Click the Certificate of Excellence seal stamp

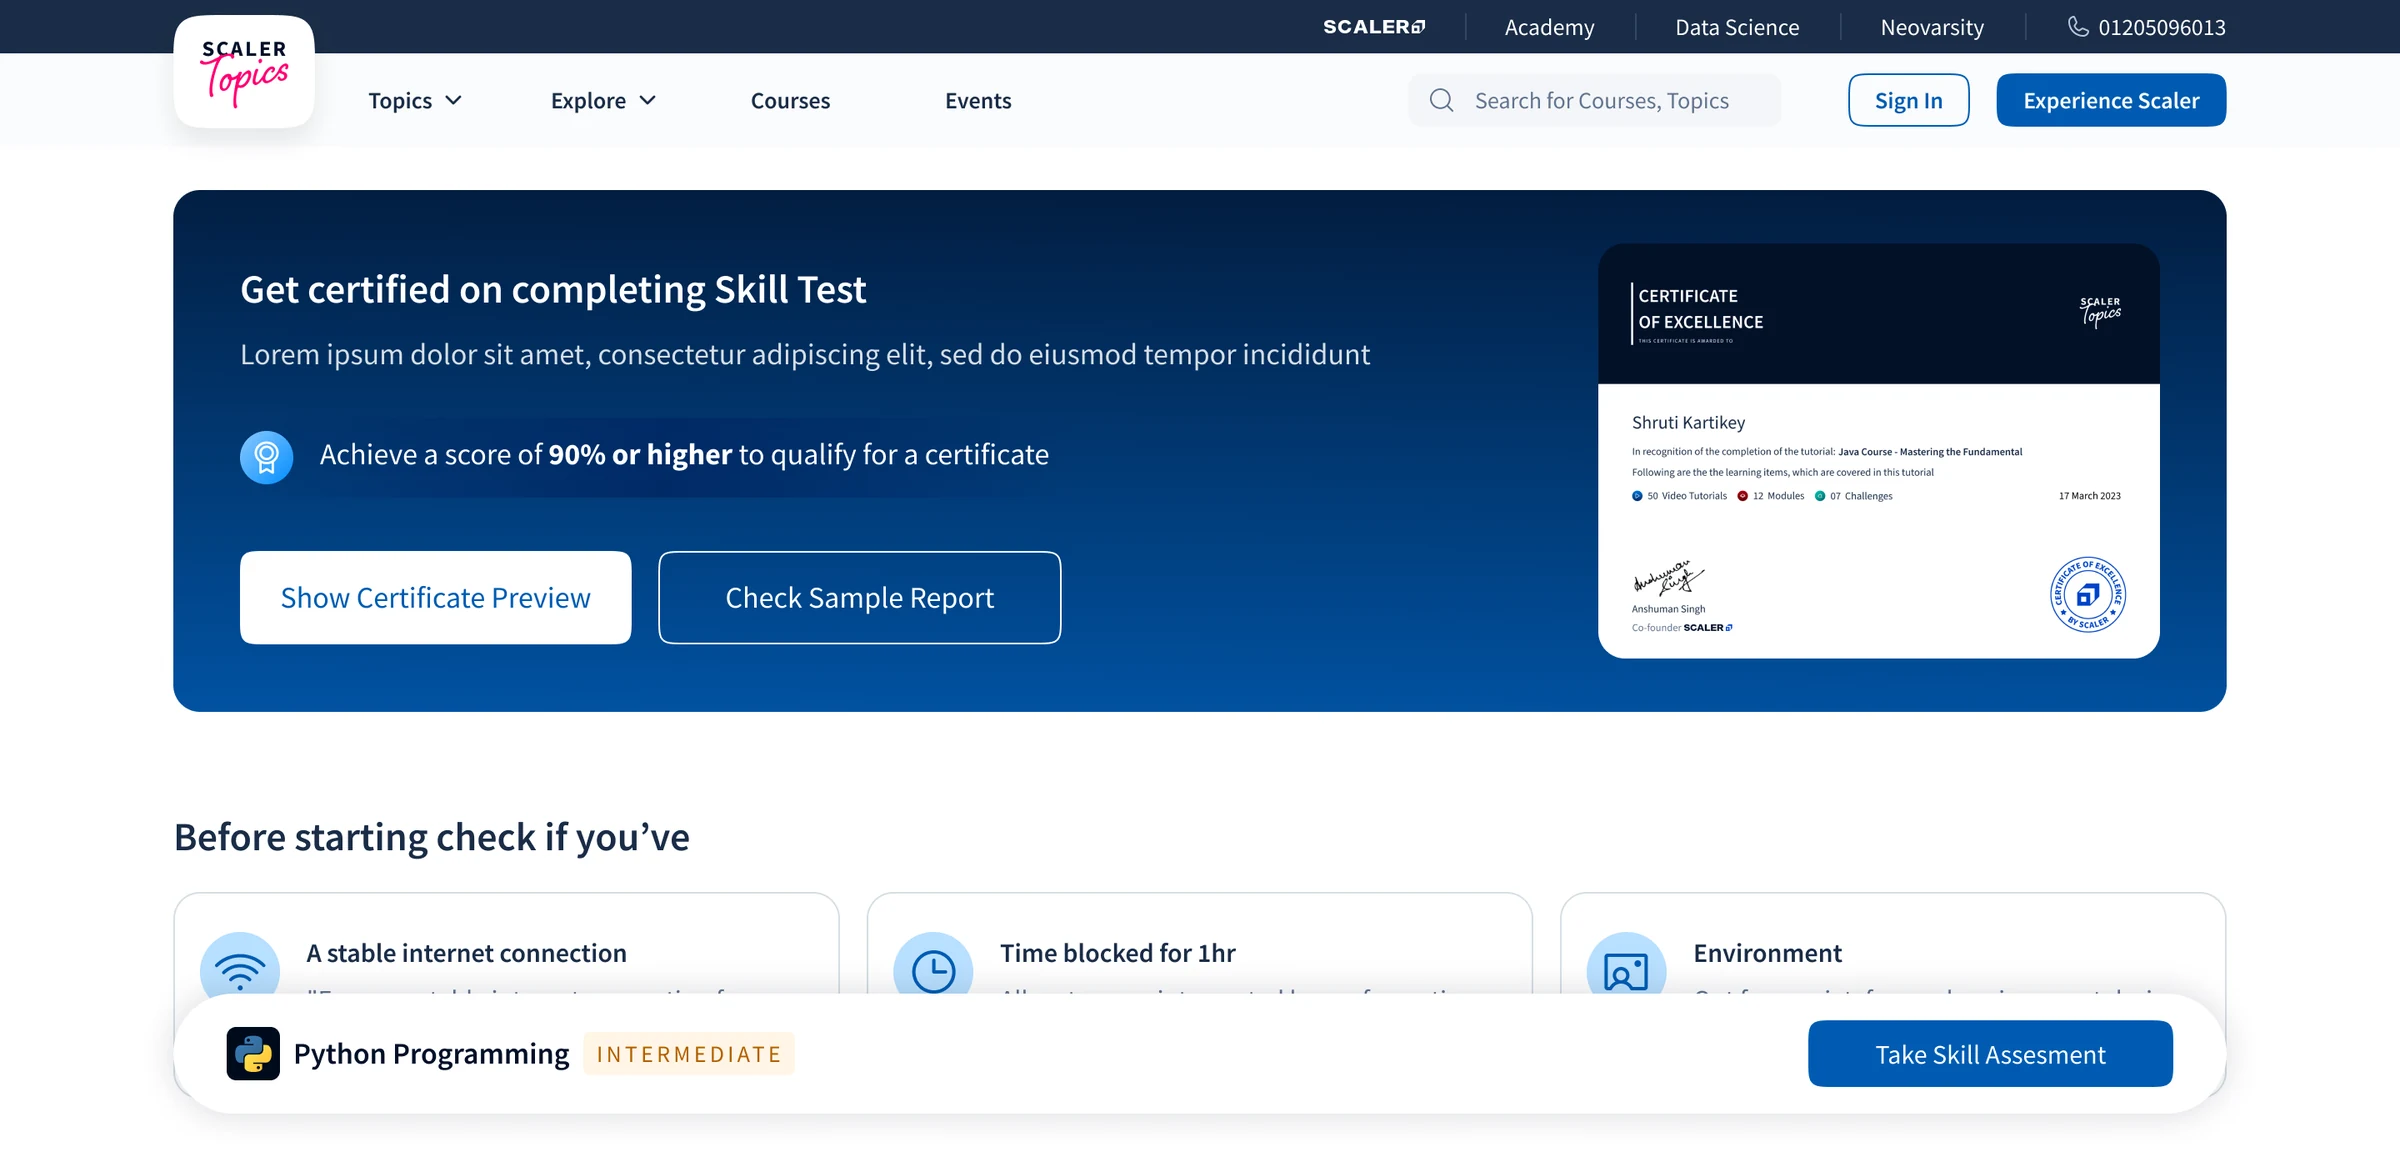click(x=2088, y=595)
